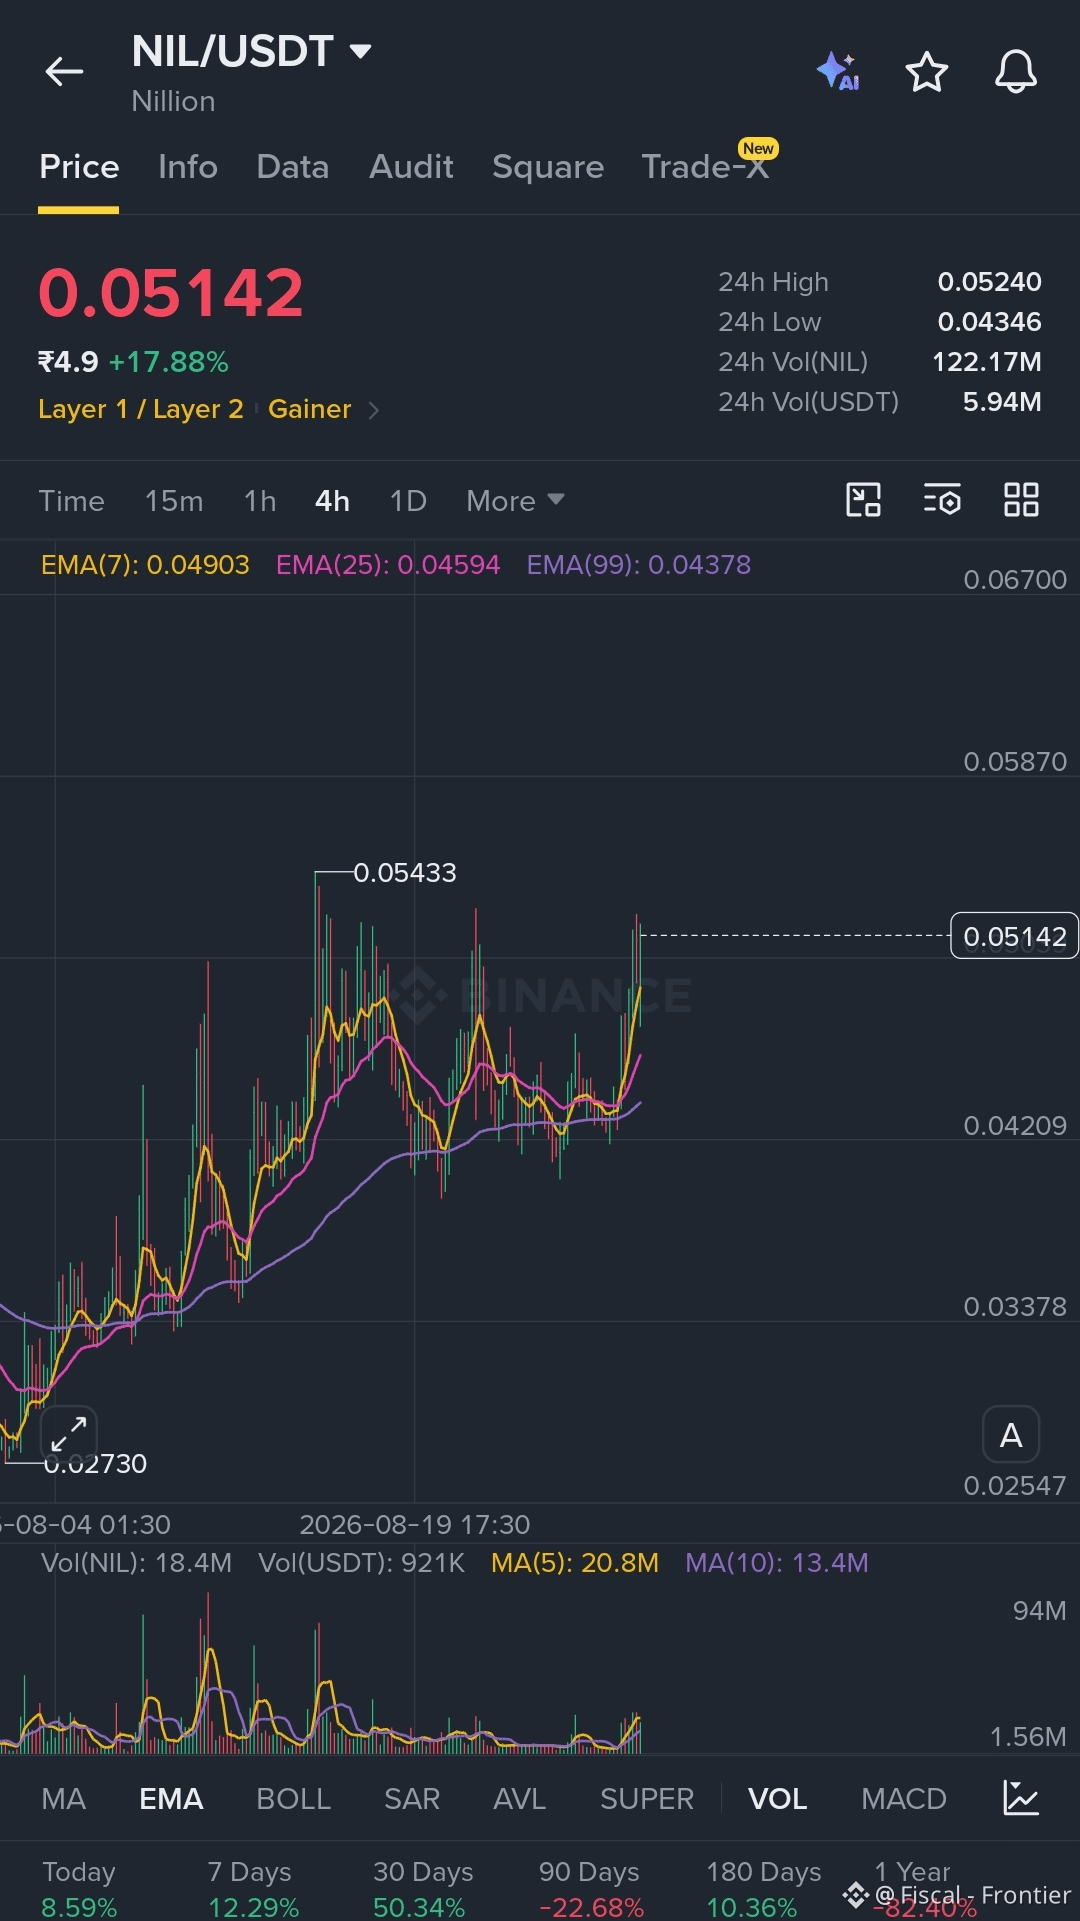Switch to Data tab
This screenshot has height=1921, width=1080.
tap(292, 166)
